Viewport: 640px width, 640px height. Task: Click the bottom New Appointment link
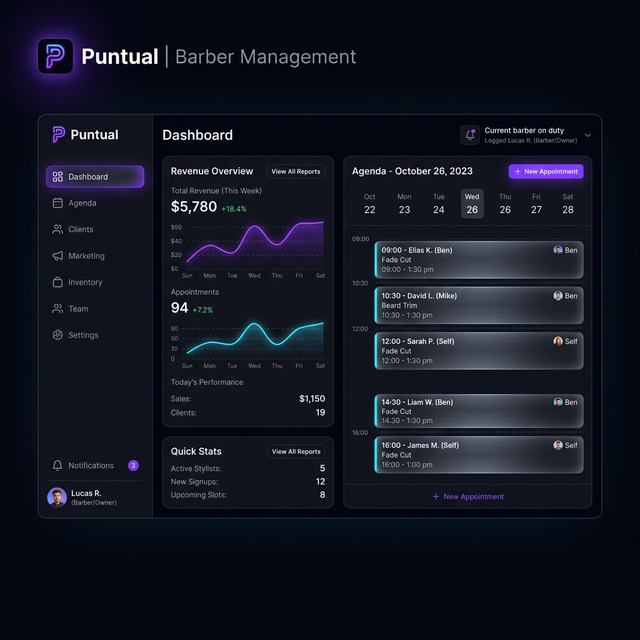click(468, 497)
